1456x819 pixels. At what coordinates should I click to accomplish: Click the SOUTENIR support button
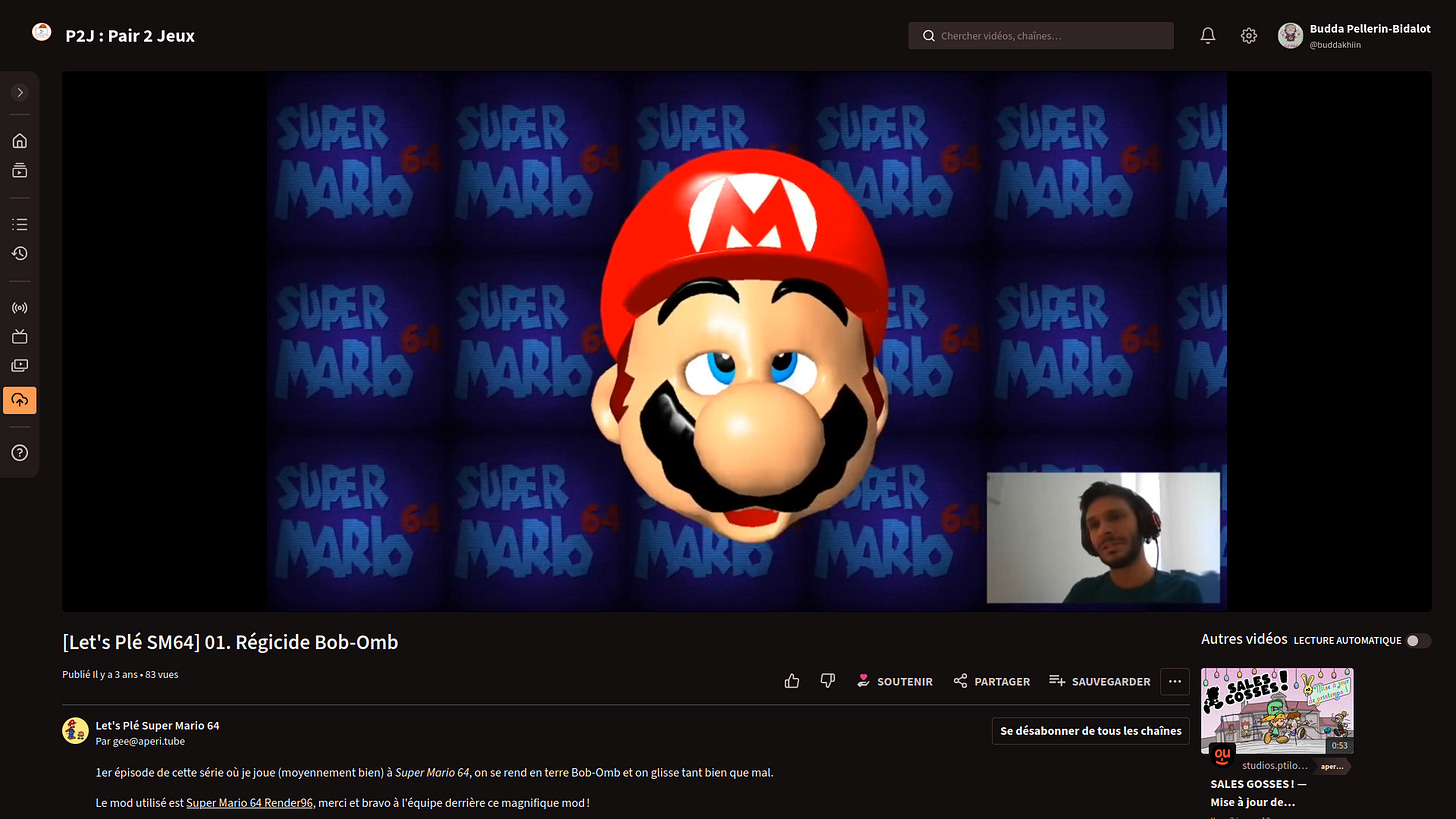(894, 681)
